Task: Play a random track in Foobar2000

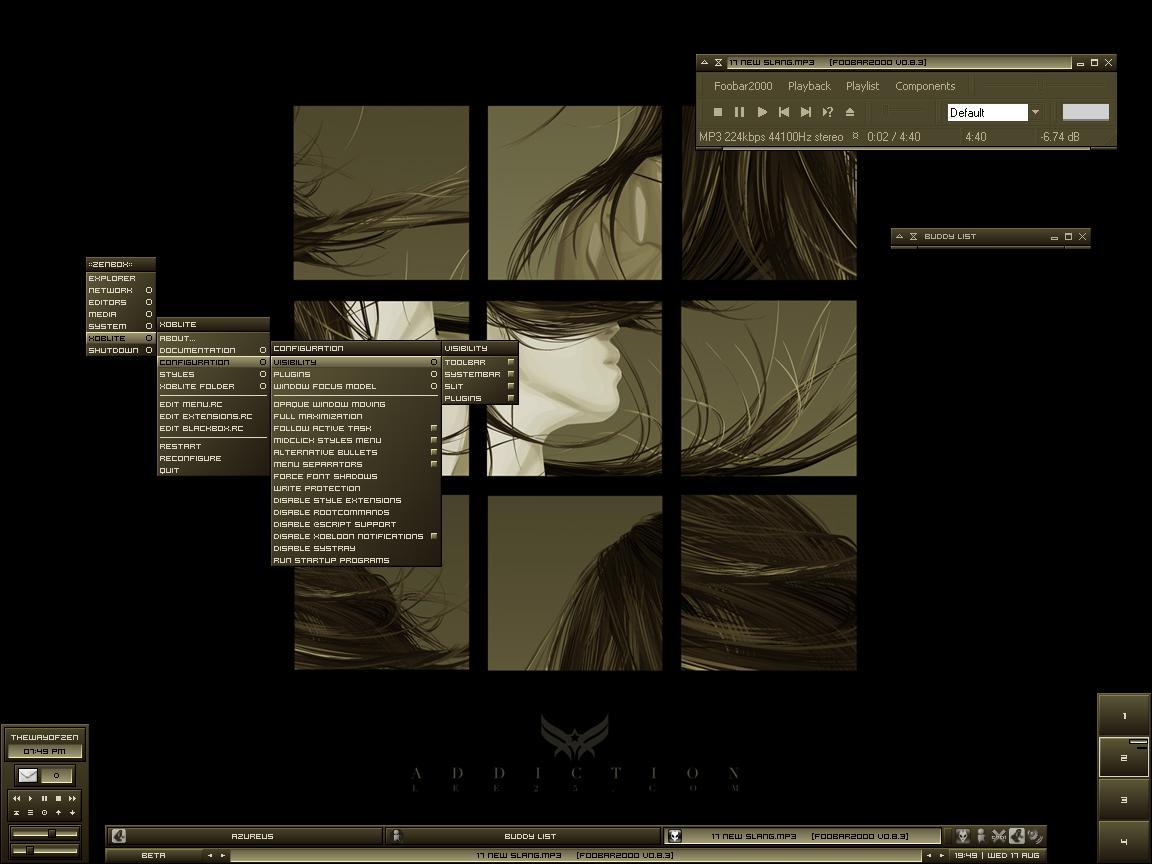Action: tap(828, 112)
